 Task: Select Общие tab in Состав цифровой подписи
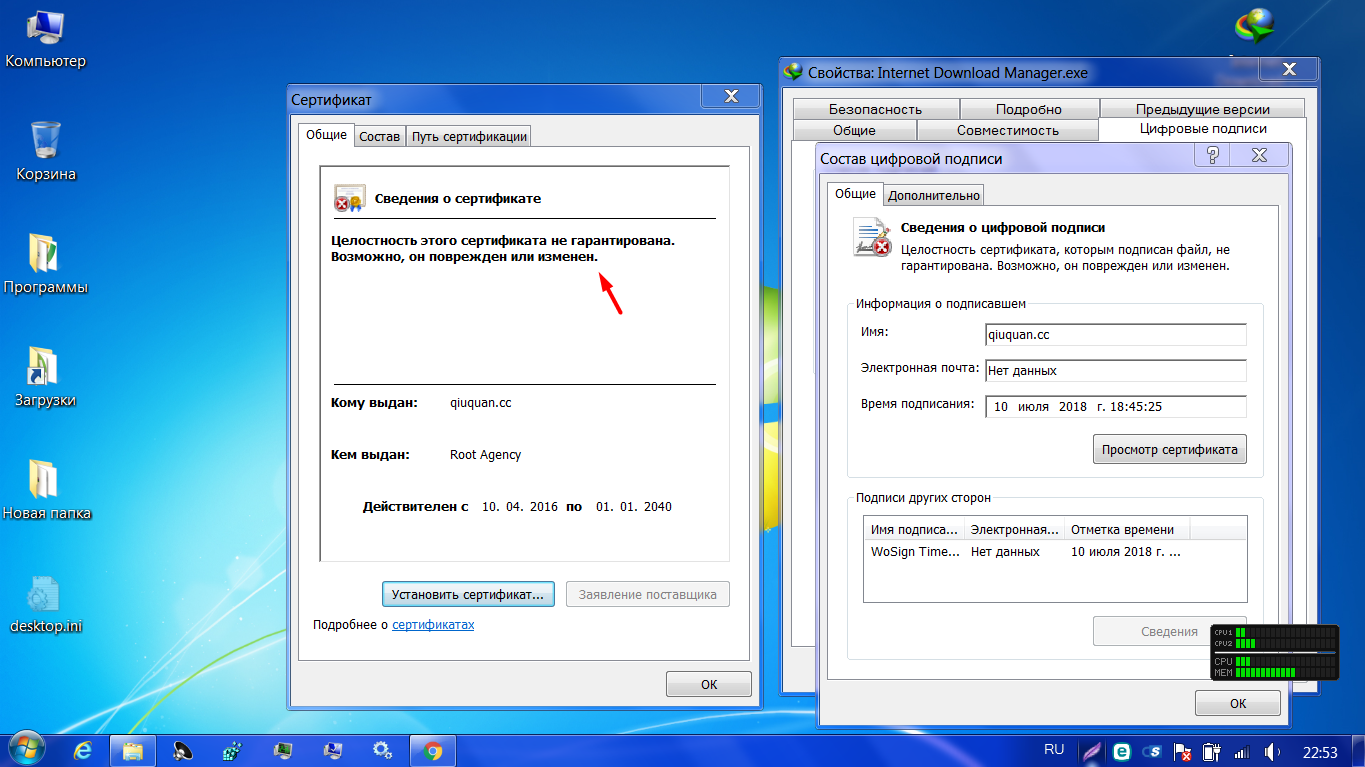point(855,193)
